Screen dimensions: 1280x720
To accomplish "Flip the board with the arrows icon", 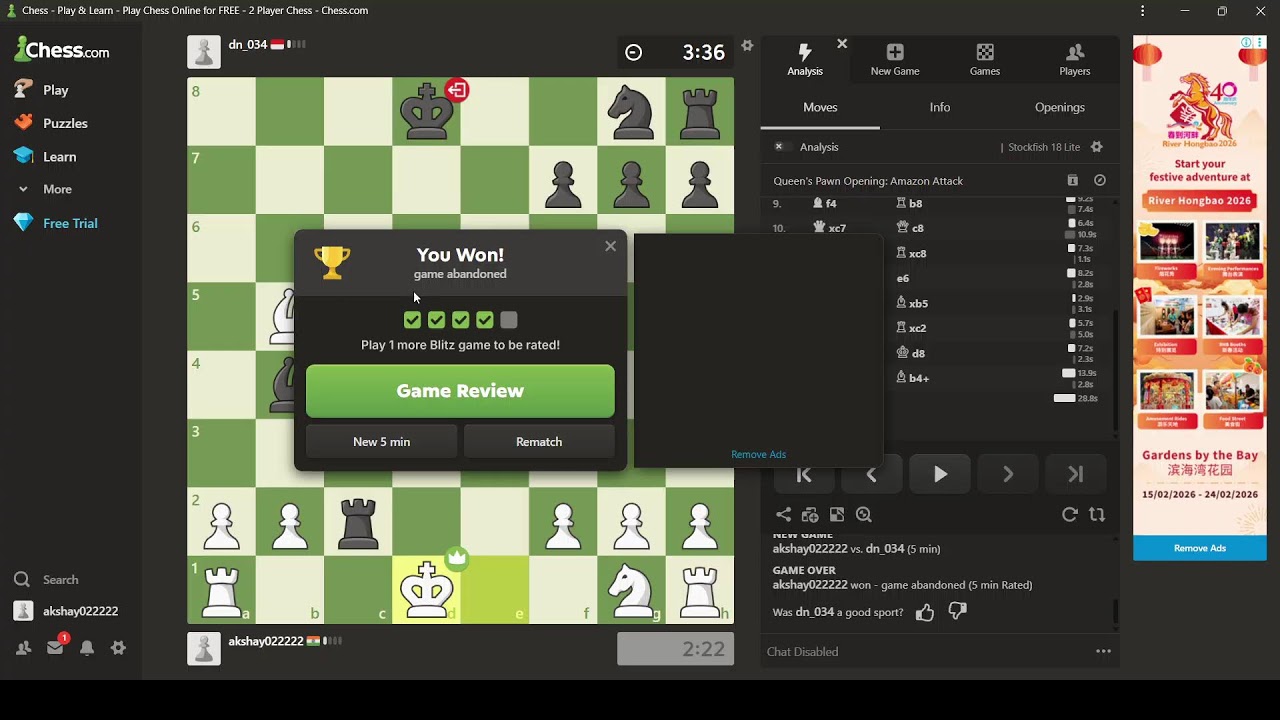I will tap(1097, 515).
